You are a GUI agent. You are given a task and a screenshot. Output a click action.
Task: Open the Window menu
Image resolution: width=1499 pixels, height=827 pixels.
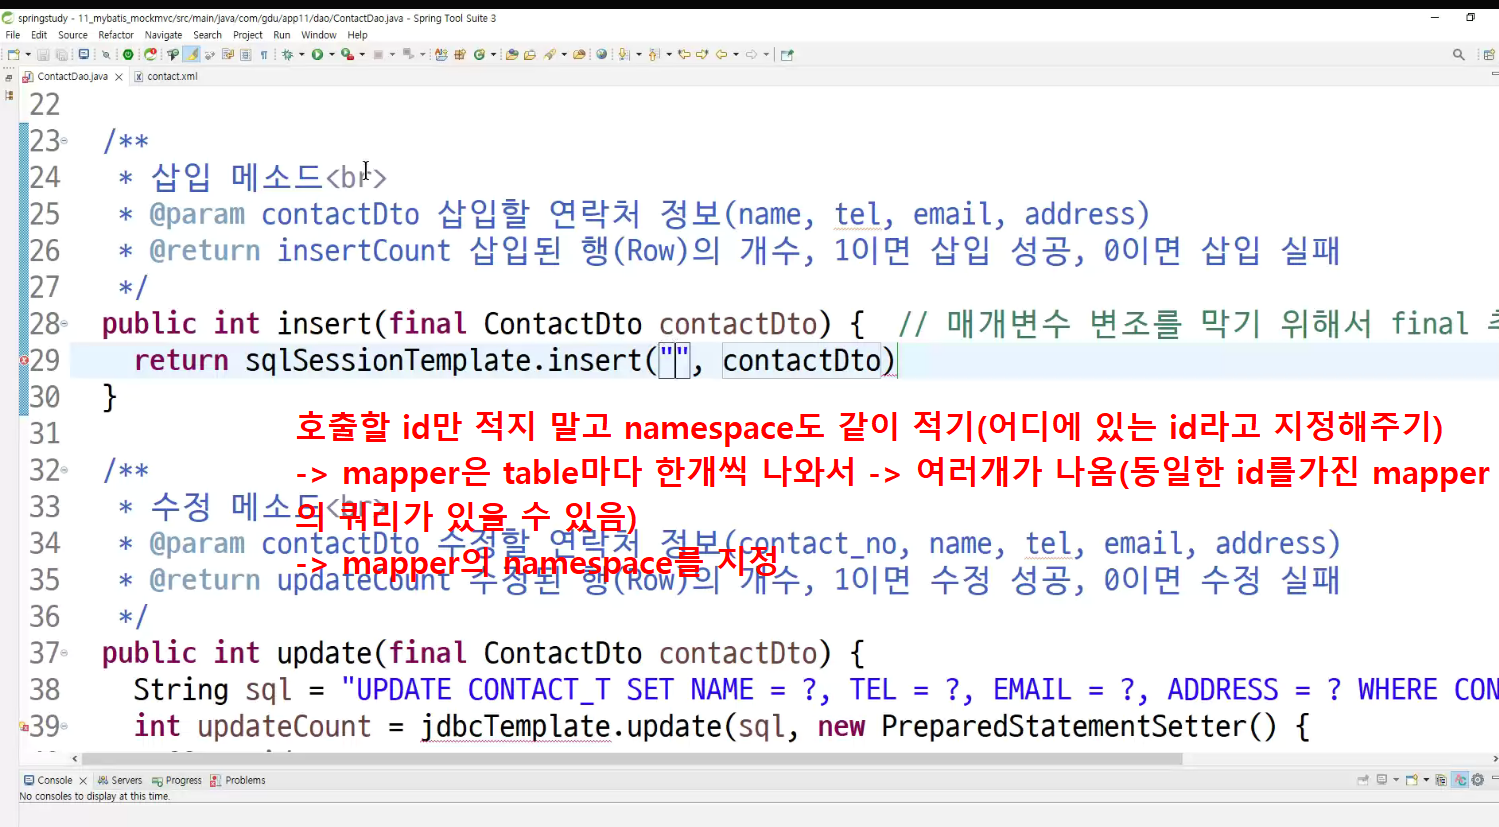tap(319, 35)
